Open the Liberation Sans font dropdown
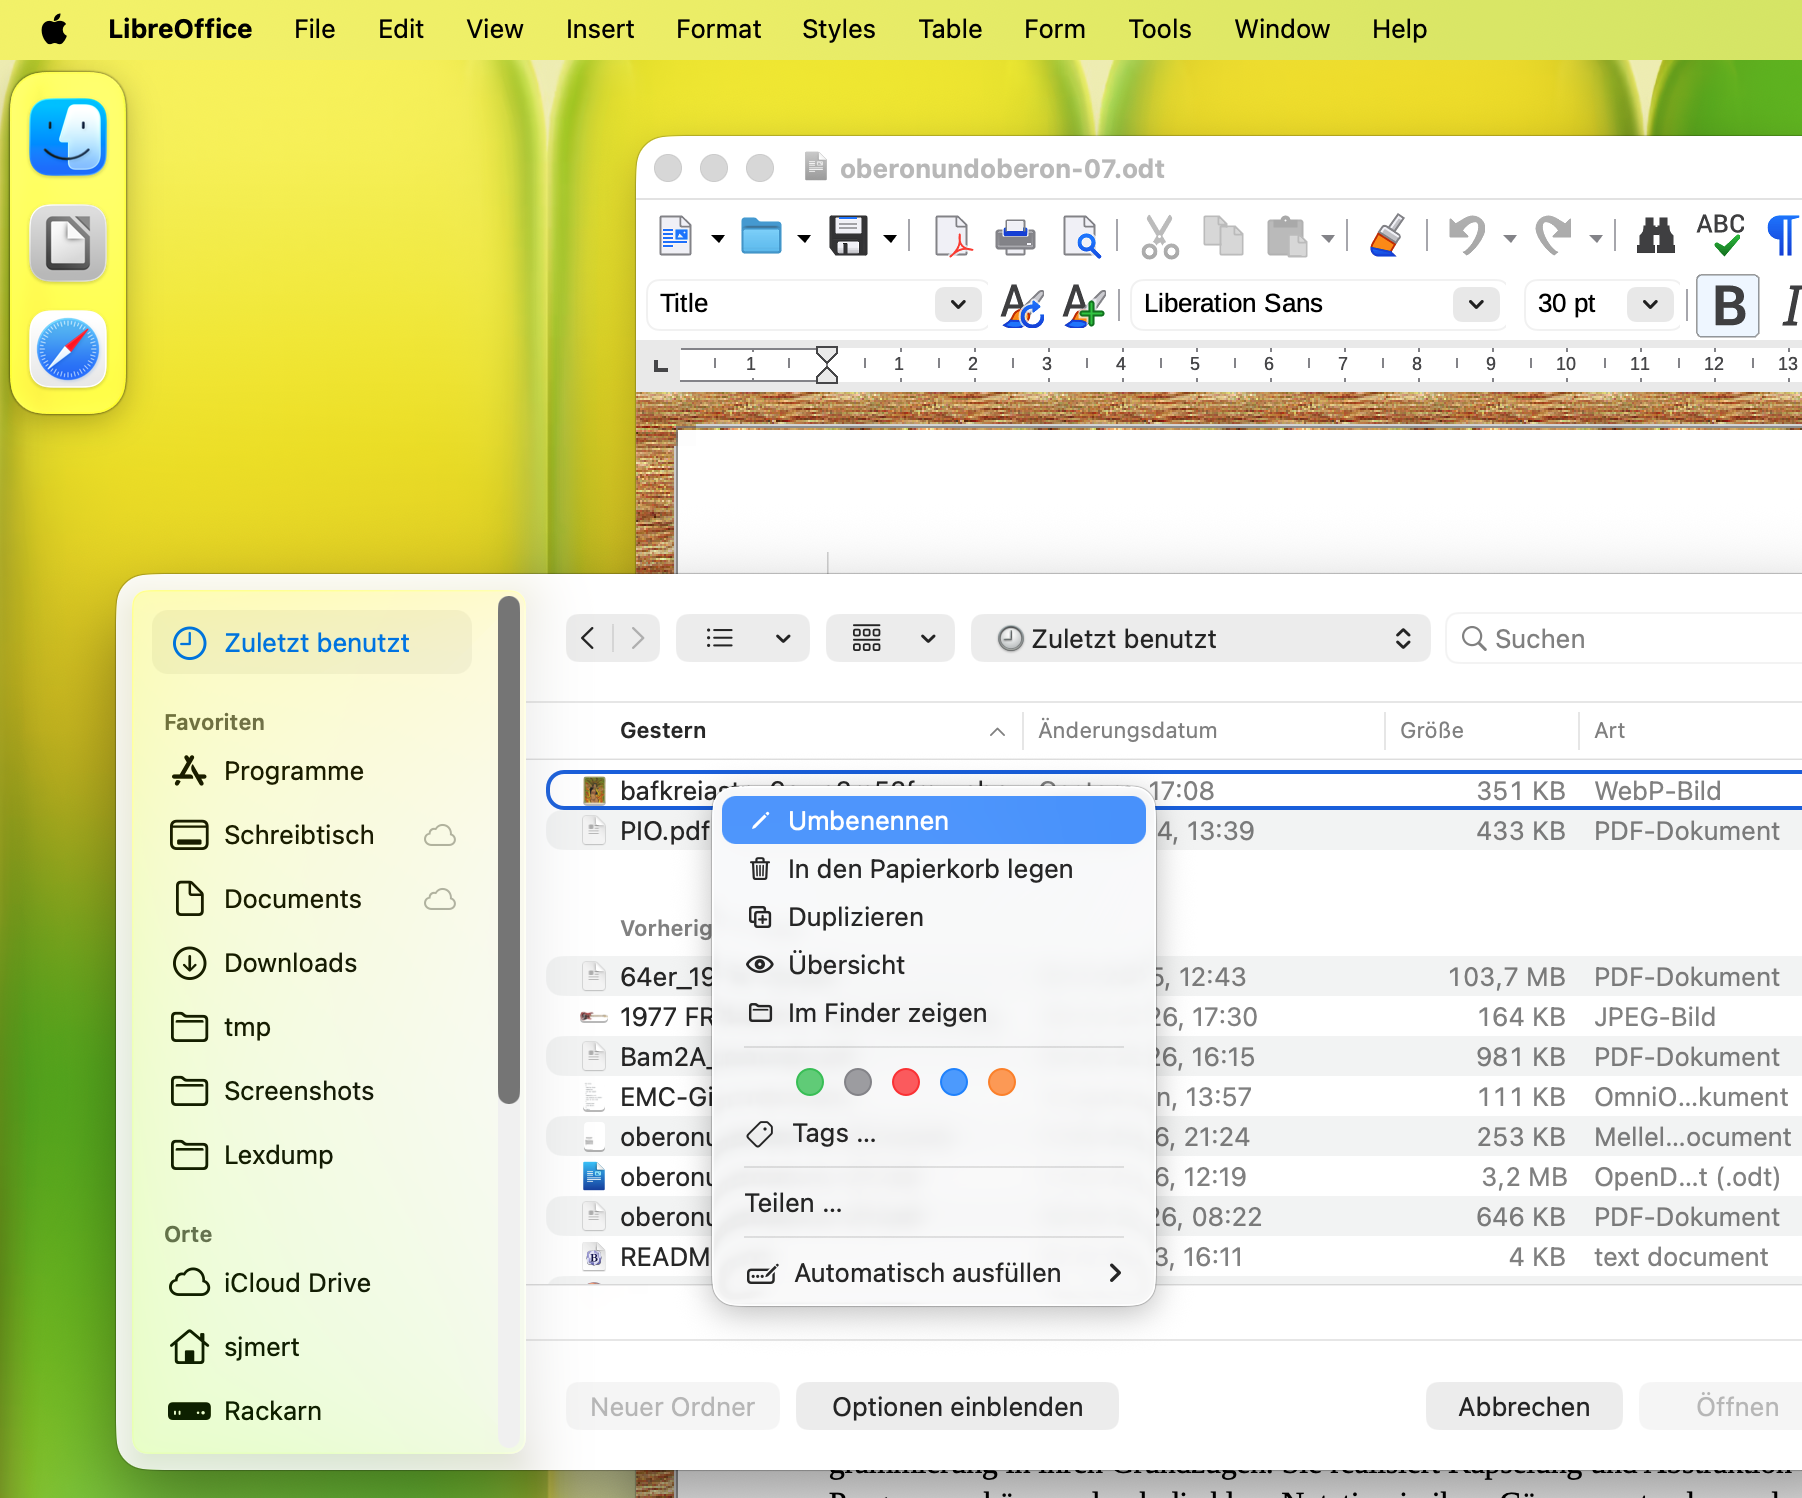The image size is (1802, 1498). tap(1475, 304)
